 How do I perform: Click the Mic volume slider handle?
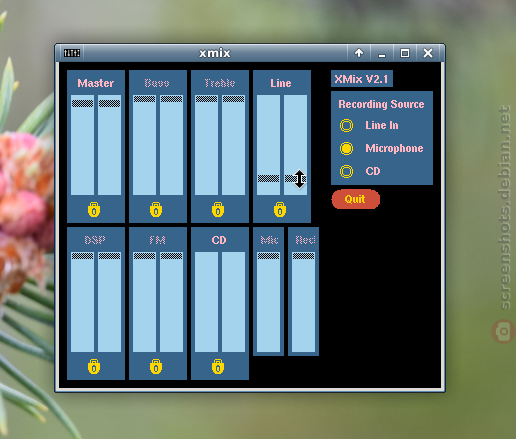(269, 256)
